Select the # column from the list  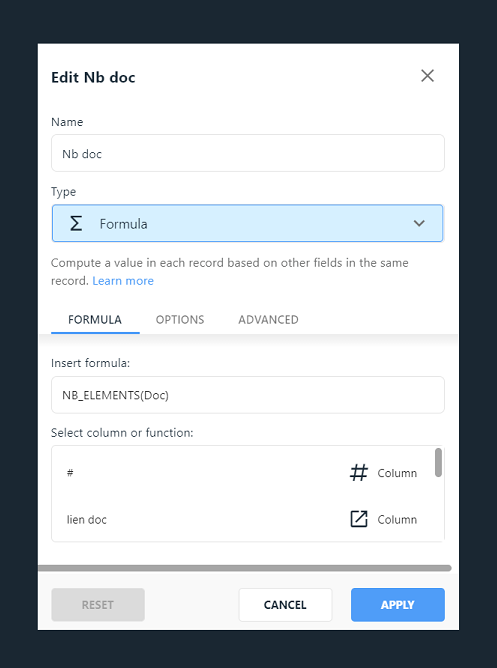coord(242,473)
